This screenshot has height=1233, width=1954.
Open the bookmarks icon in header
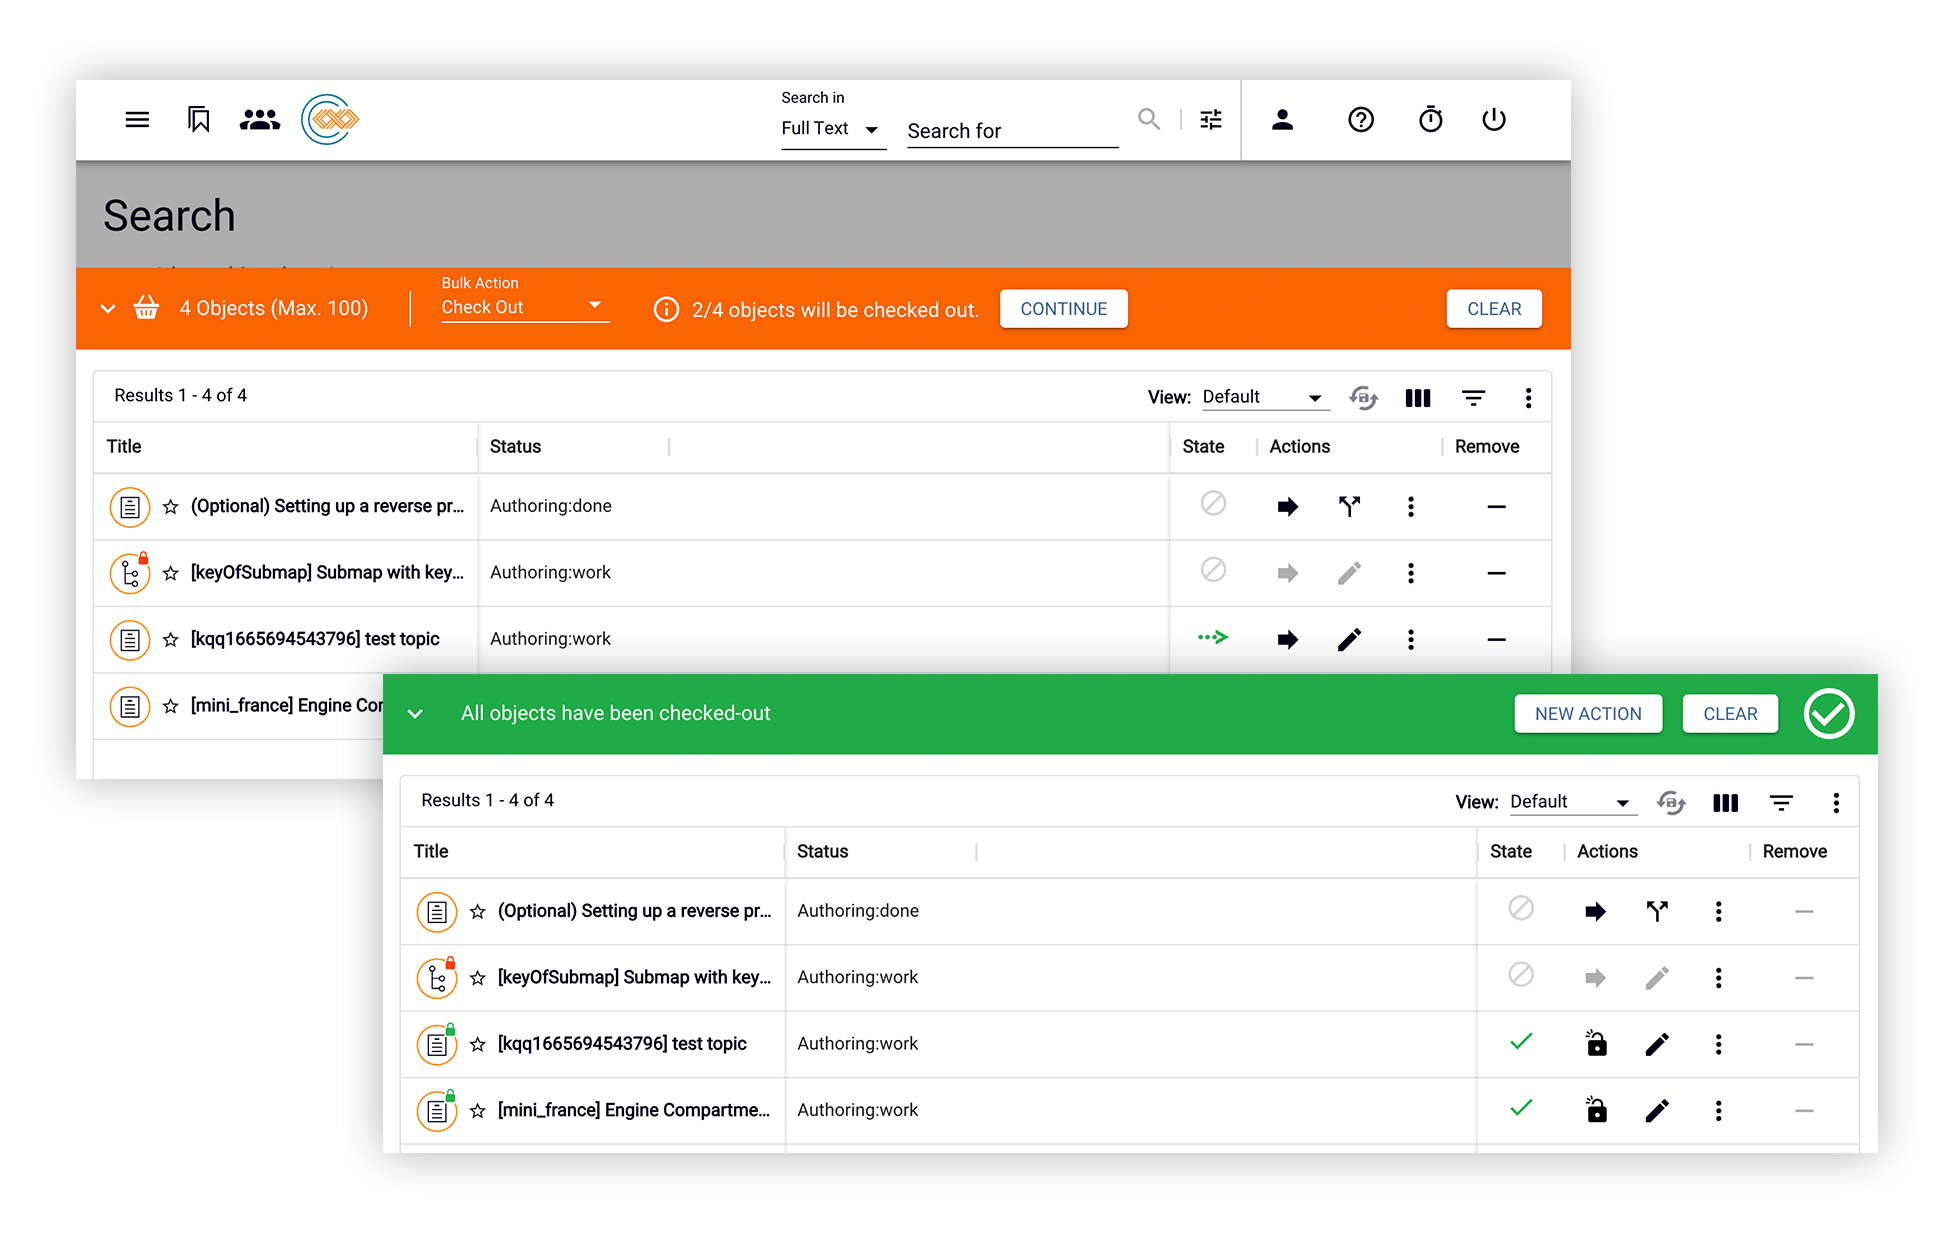(x=199, y=120)
